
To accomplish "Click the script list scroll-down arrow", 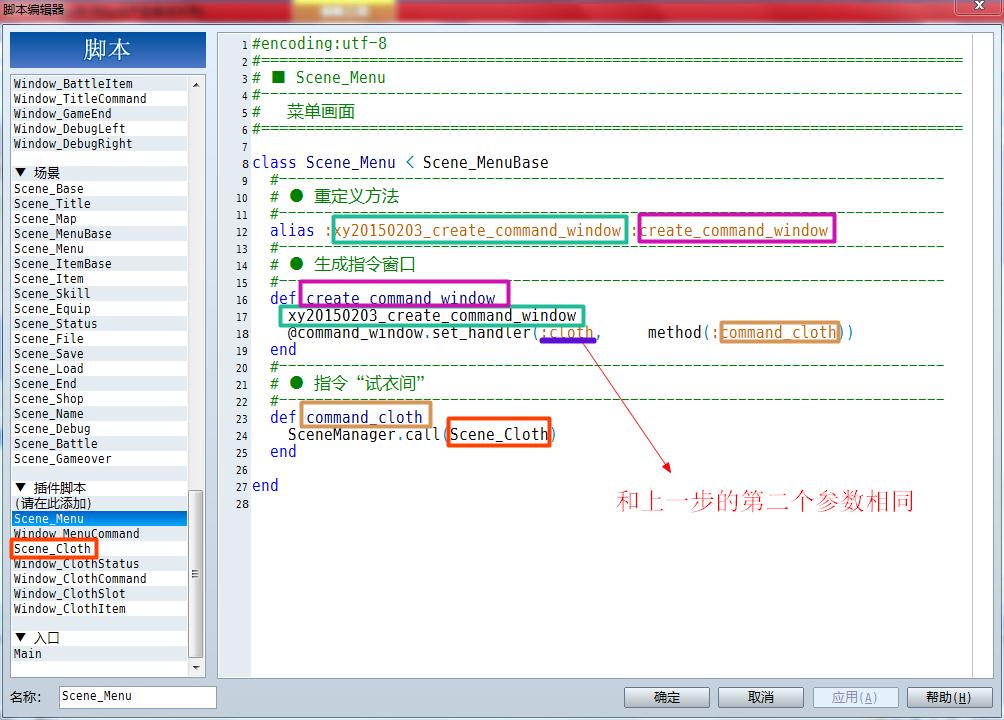I will click(x=196, y=667).
